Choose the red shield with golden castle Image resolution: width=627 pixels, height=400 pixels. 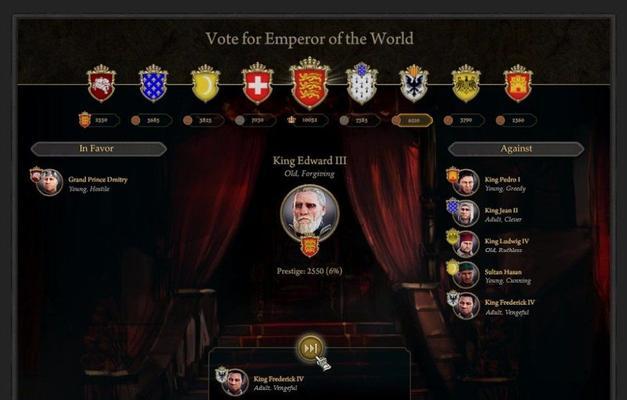click(518, 83)
